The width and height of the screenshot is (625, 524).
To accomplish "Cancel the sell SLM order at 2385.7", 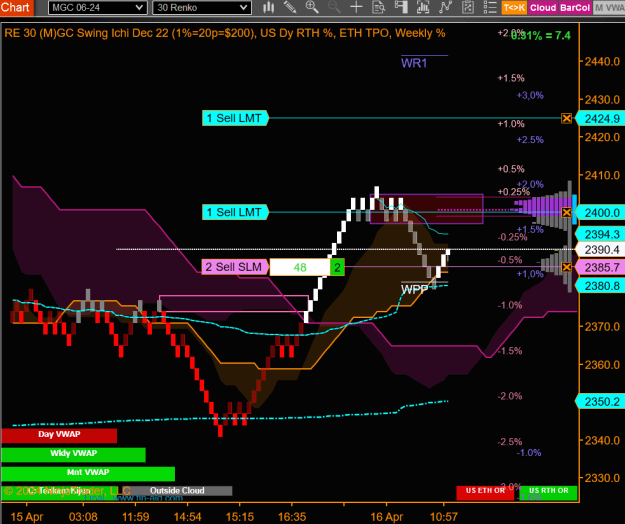I will 566,267.
